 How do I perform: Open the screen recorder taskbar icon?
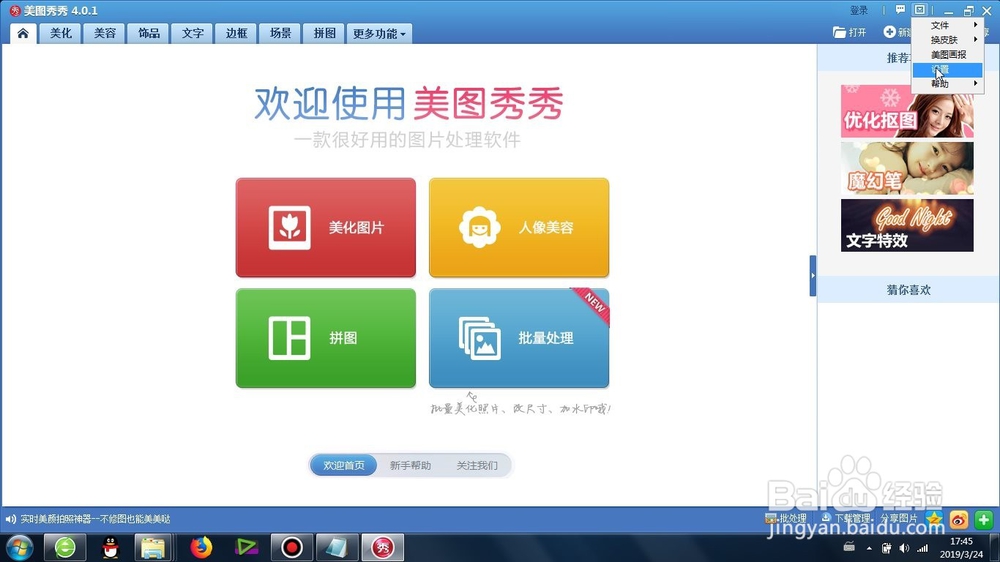tap(292, 547)
